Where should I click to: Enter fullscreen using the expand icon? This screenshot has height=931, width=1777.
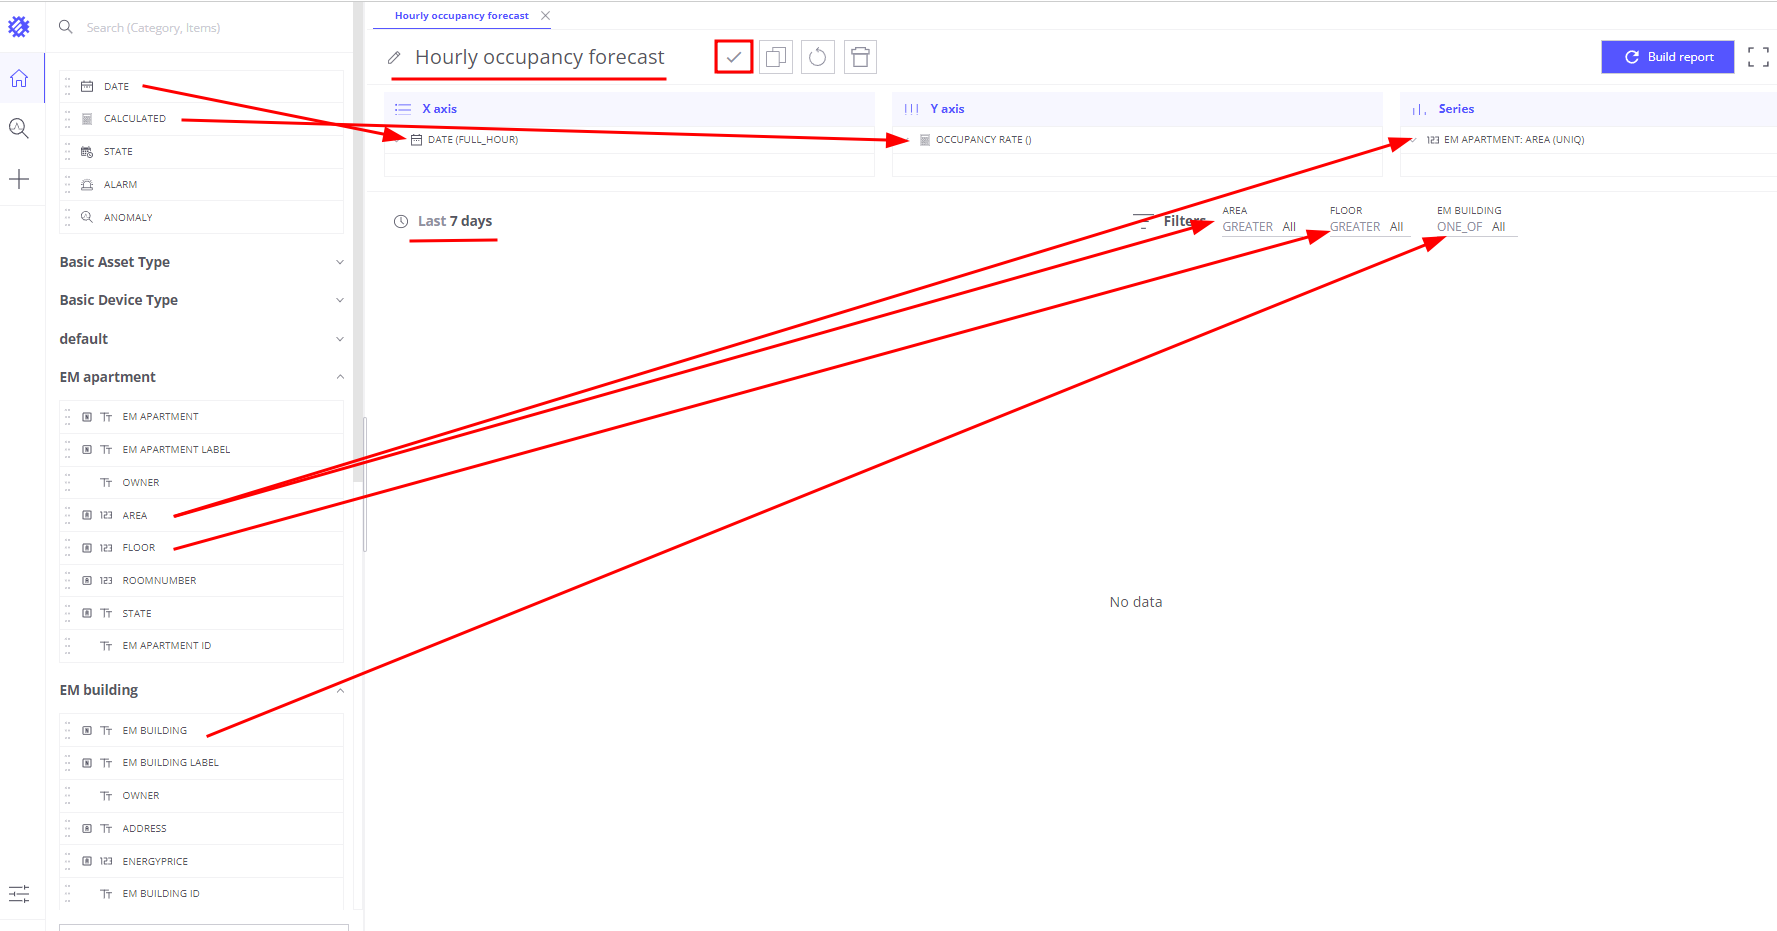1757,57
